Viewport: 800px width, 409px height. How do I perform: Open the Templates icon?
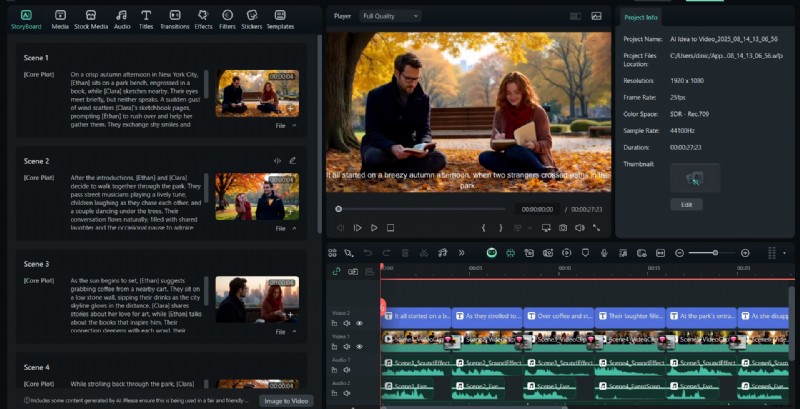280,15
